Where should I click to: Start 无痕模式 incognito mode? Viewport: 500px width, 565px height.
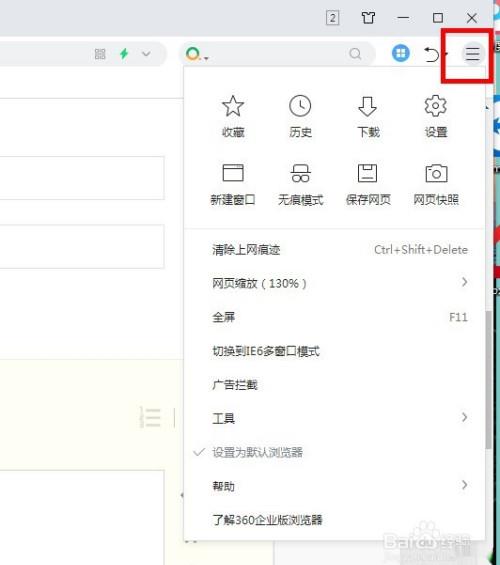click(300, 184)
